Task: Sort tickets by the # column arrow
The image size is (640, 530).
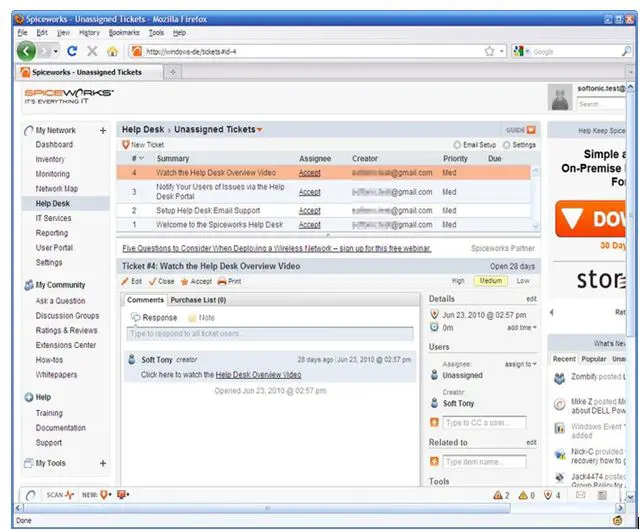Action: [x=142, y=158]
